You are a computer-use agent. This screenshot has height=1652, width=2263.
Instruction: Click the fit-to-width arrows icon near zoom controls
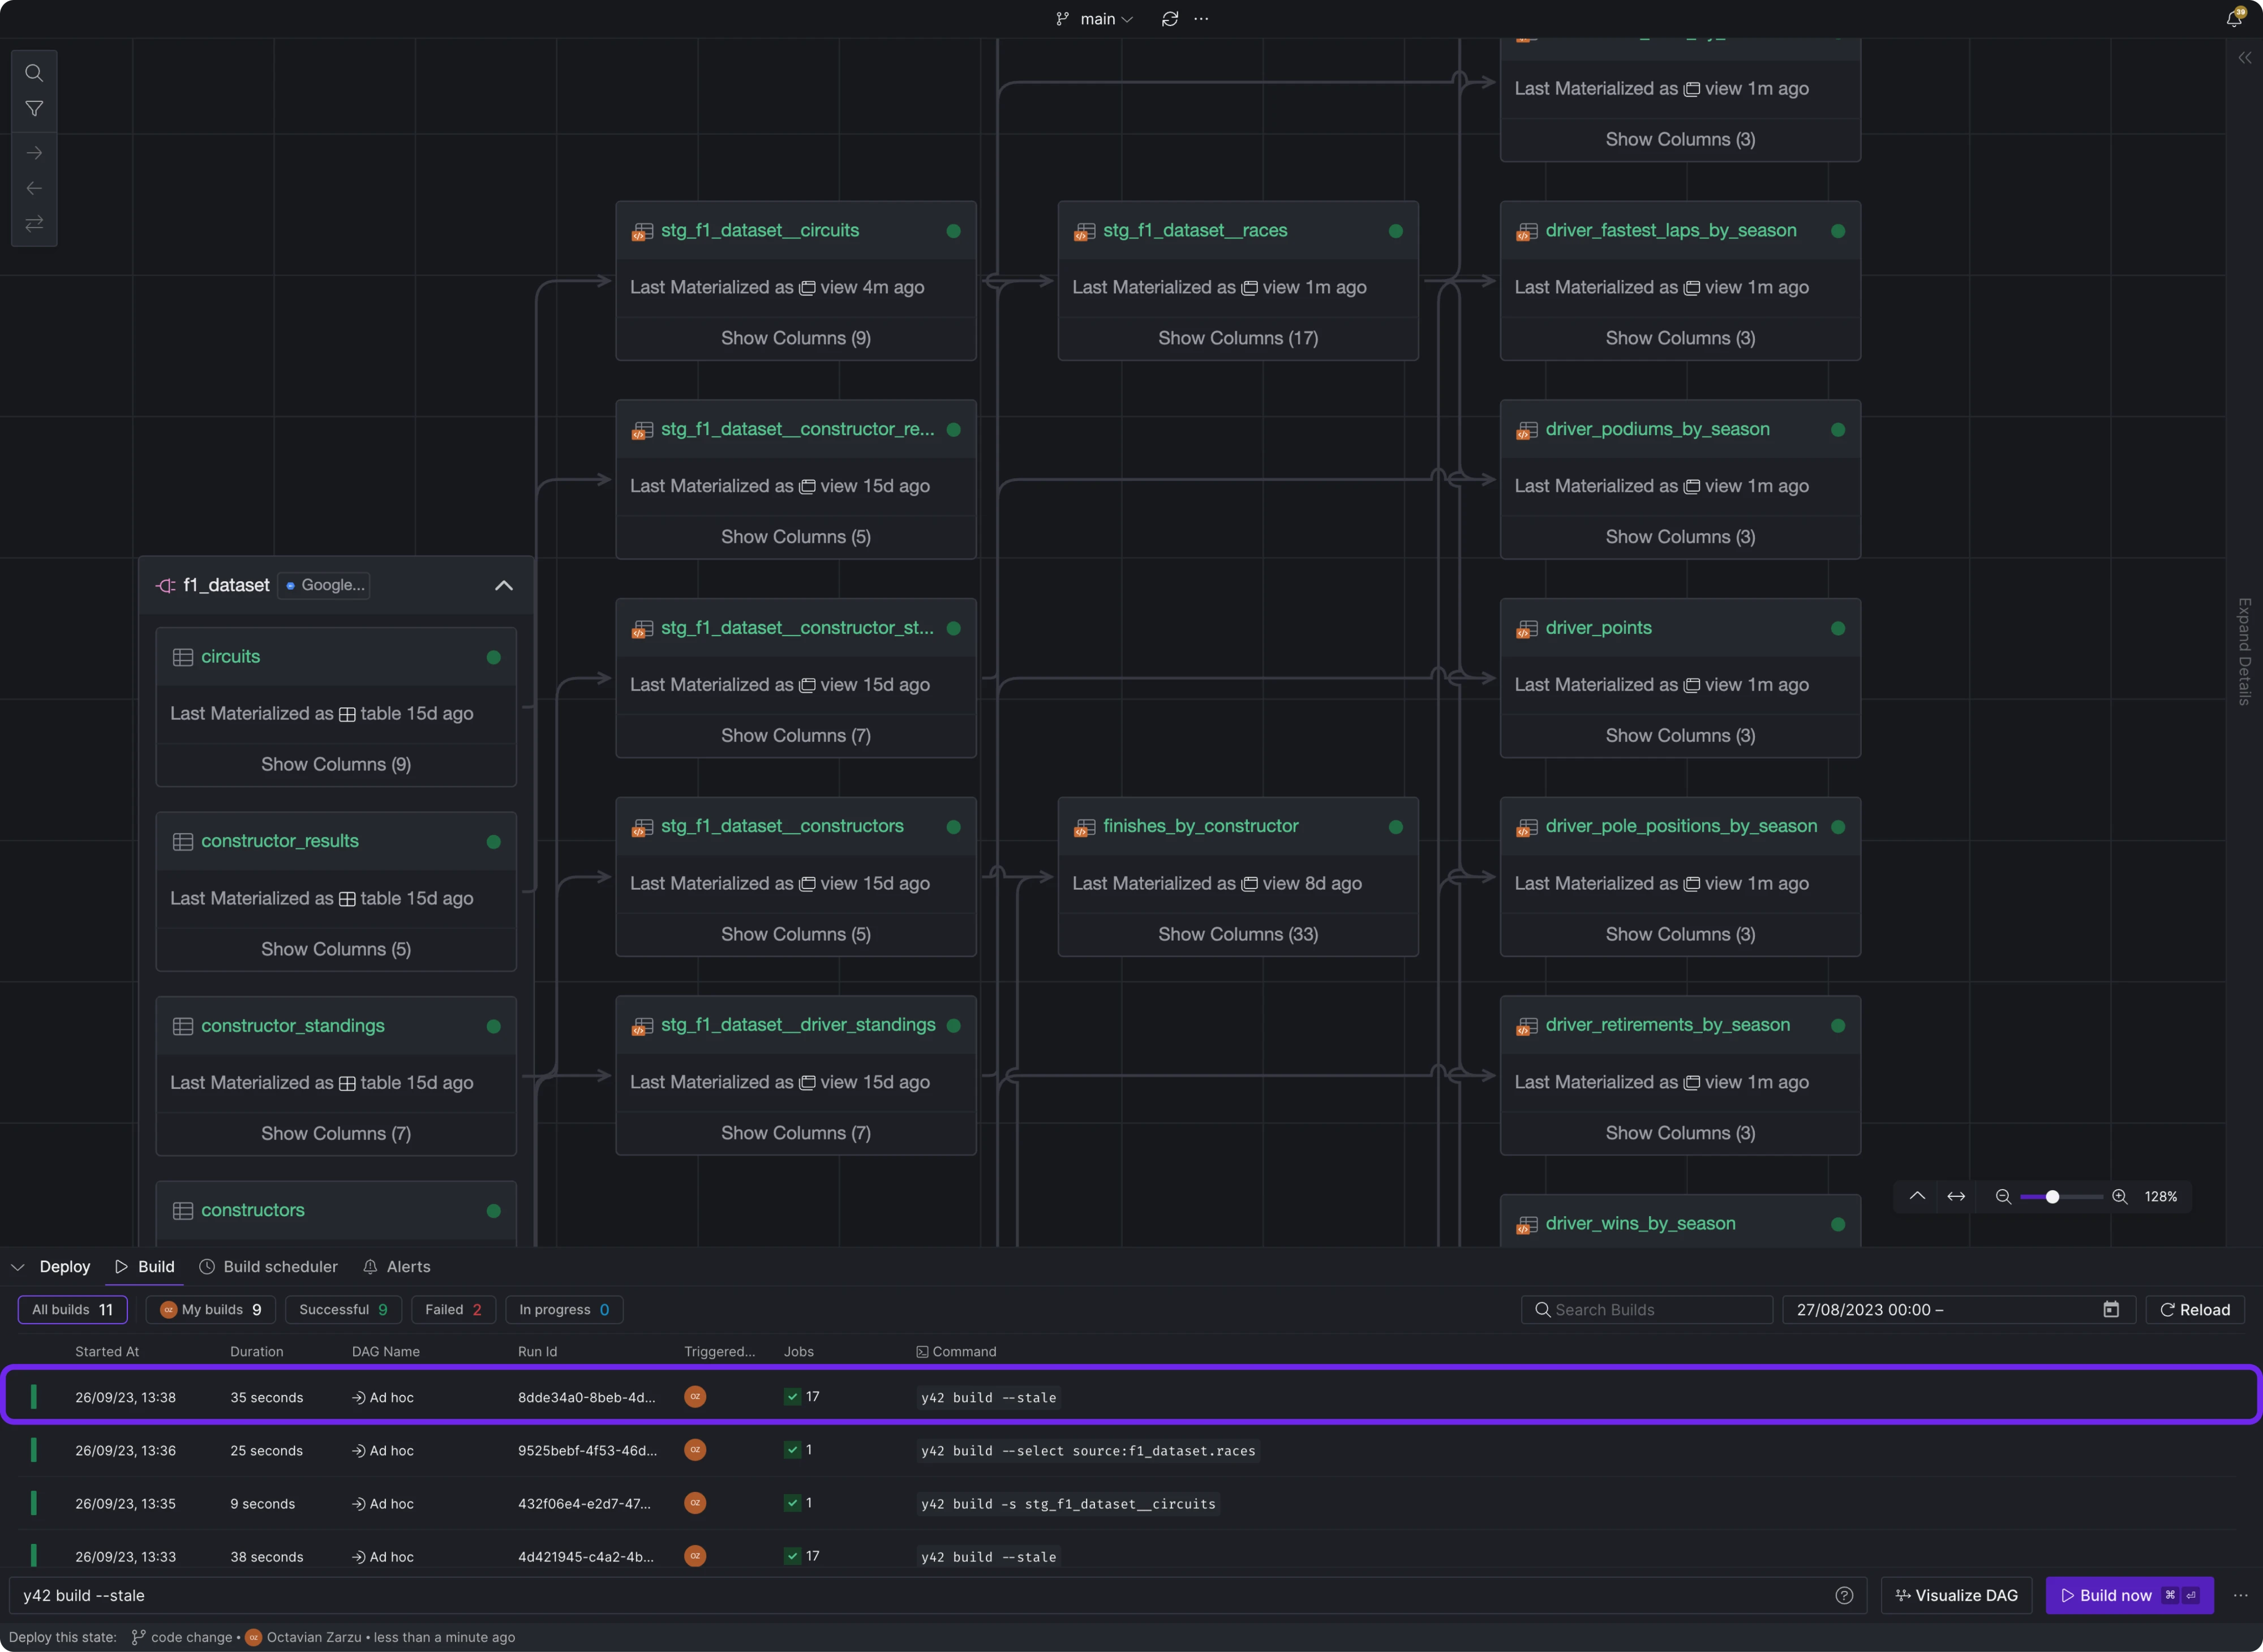pyautogui.click(x=1956, y=1196)
